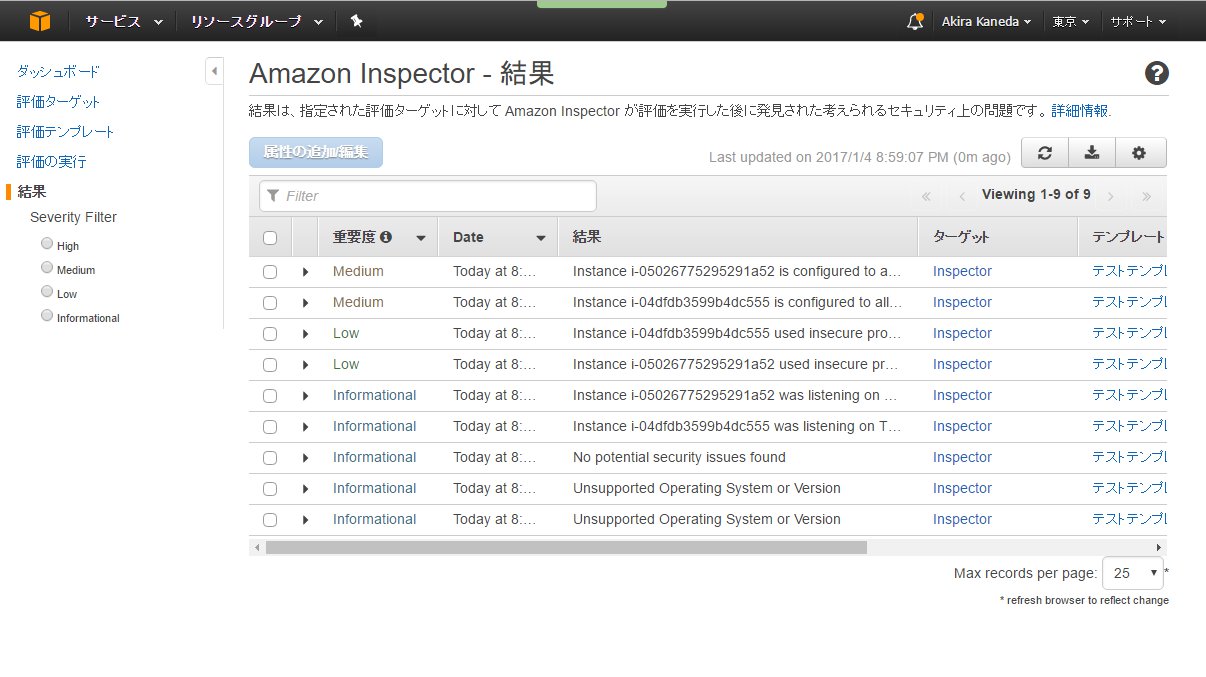The image size is (1206, 677).
Task: Check the select-all findings checkbox
Action: pyautogui.click(x=269, y=236)
